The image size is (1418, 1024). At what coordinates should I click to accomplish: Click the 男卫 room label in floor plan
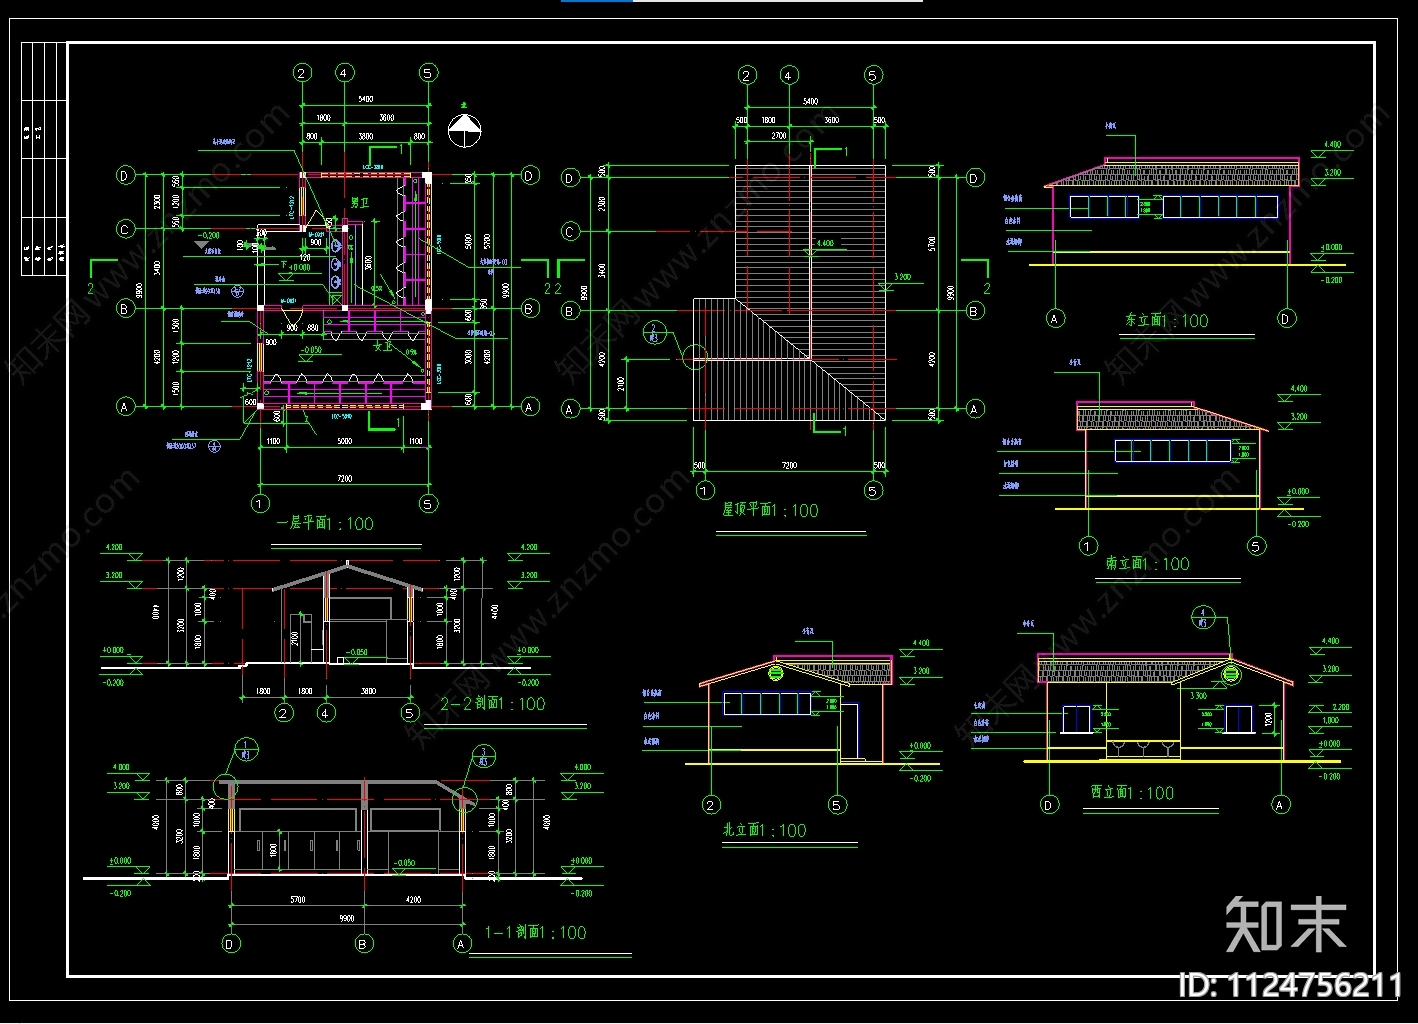[x=359, y=203]
